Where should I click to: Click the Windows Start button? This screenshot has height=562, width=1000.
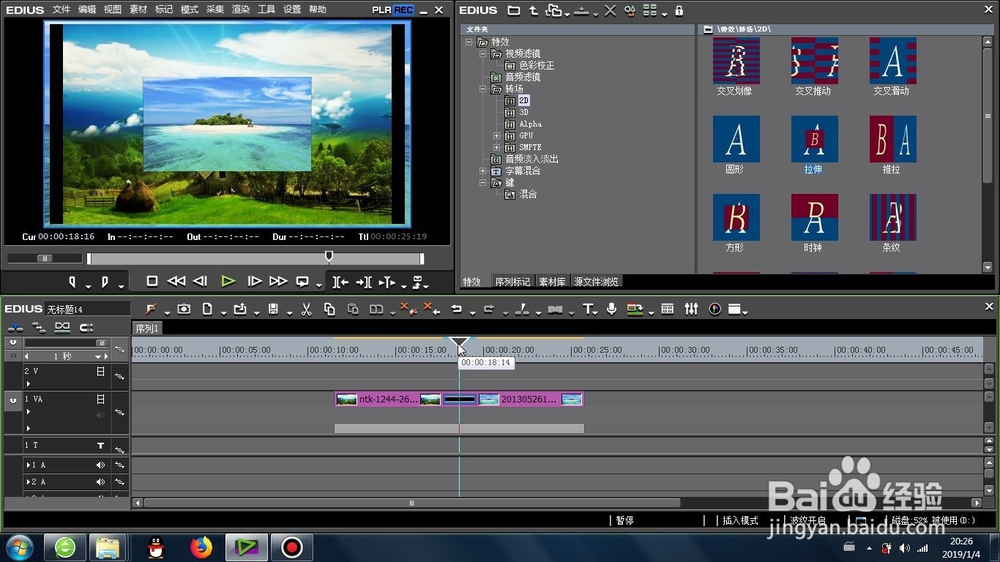tap(19, 547)
